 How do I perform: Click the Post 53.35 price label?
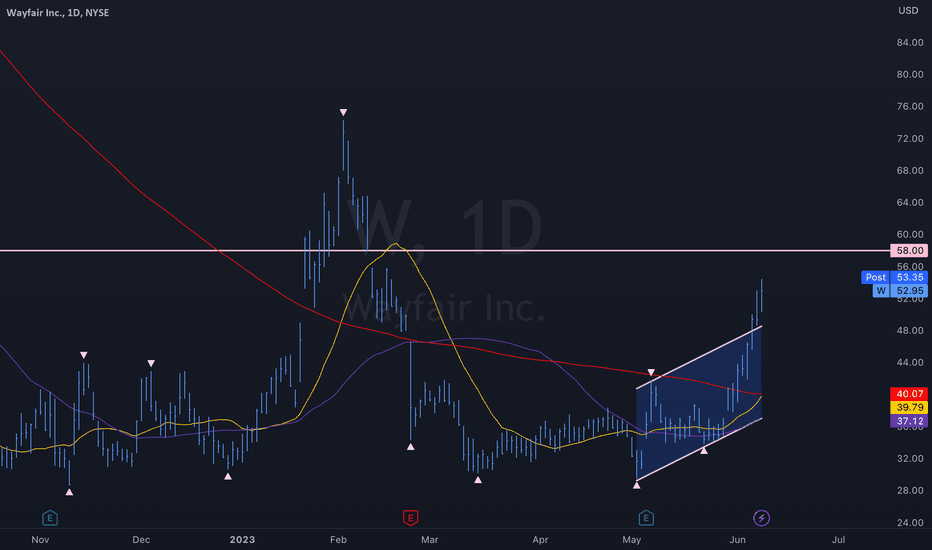[894, 277]
